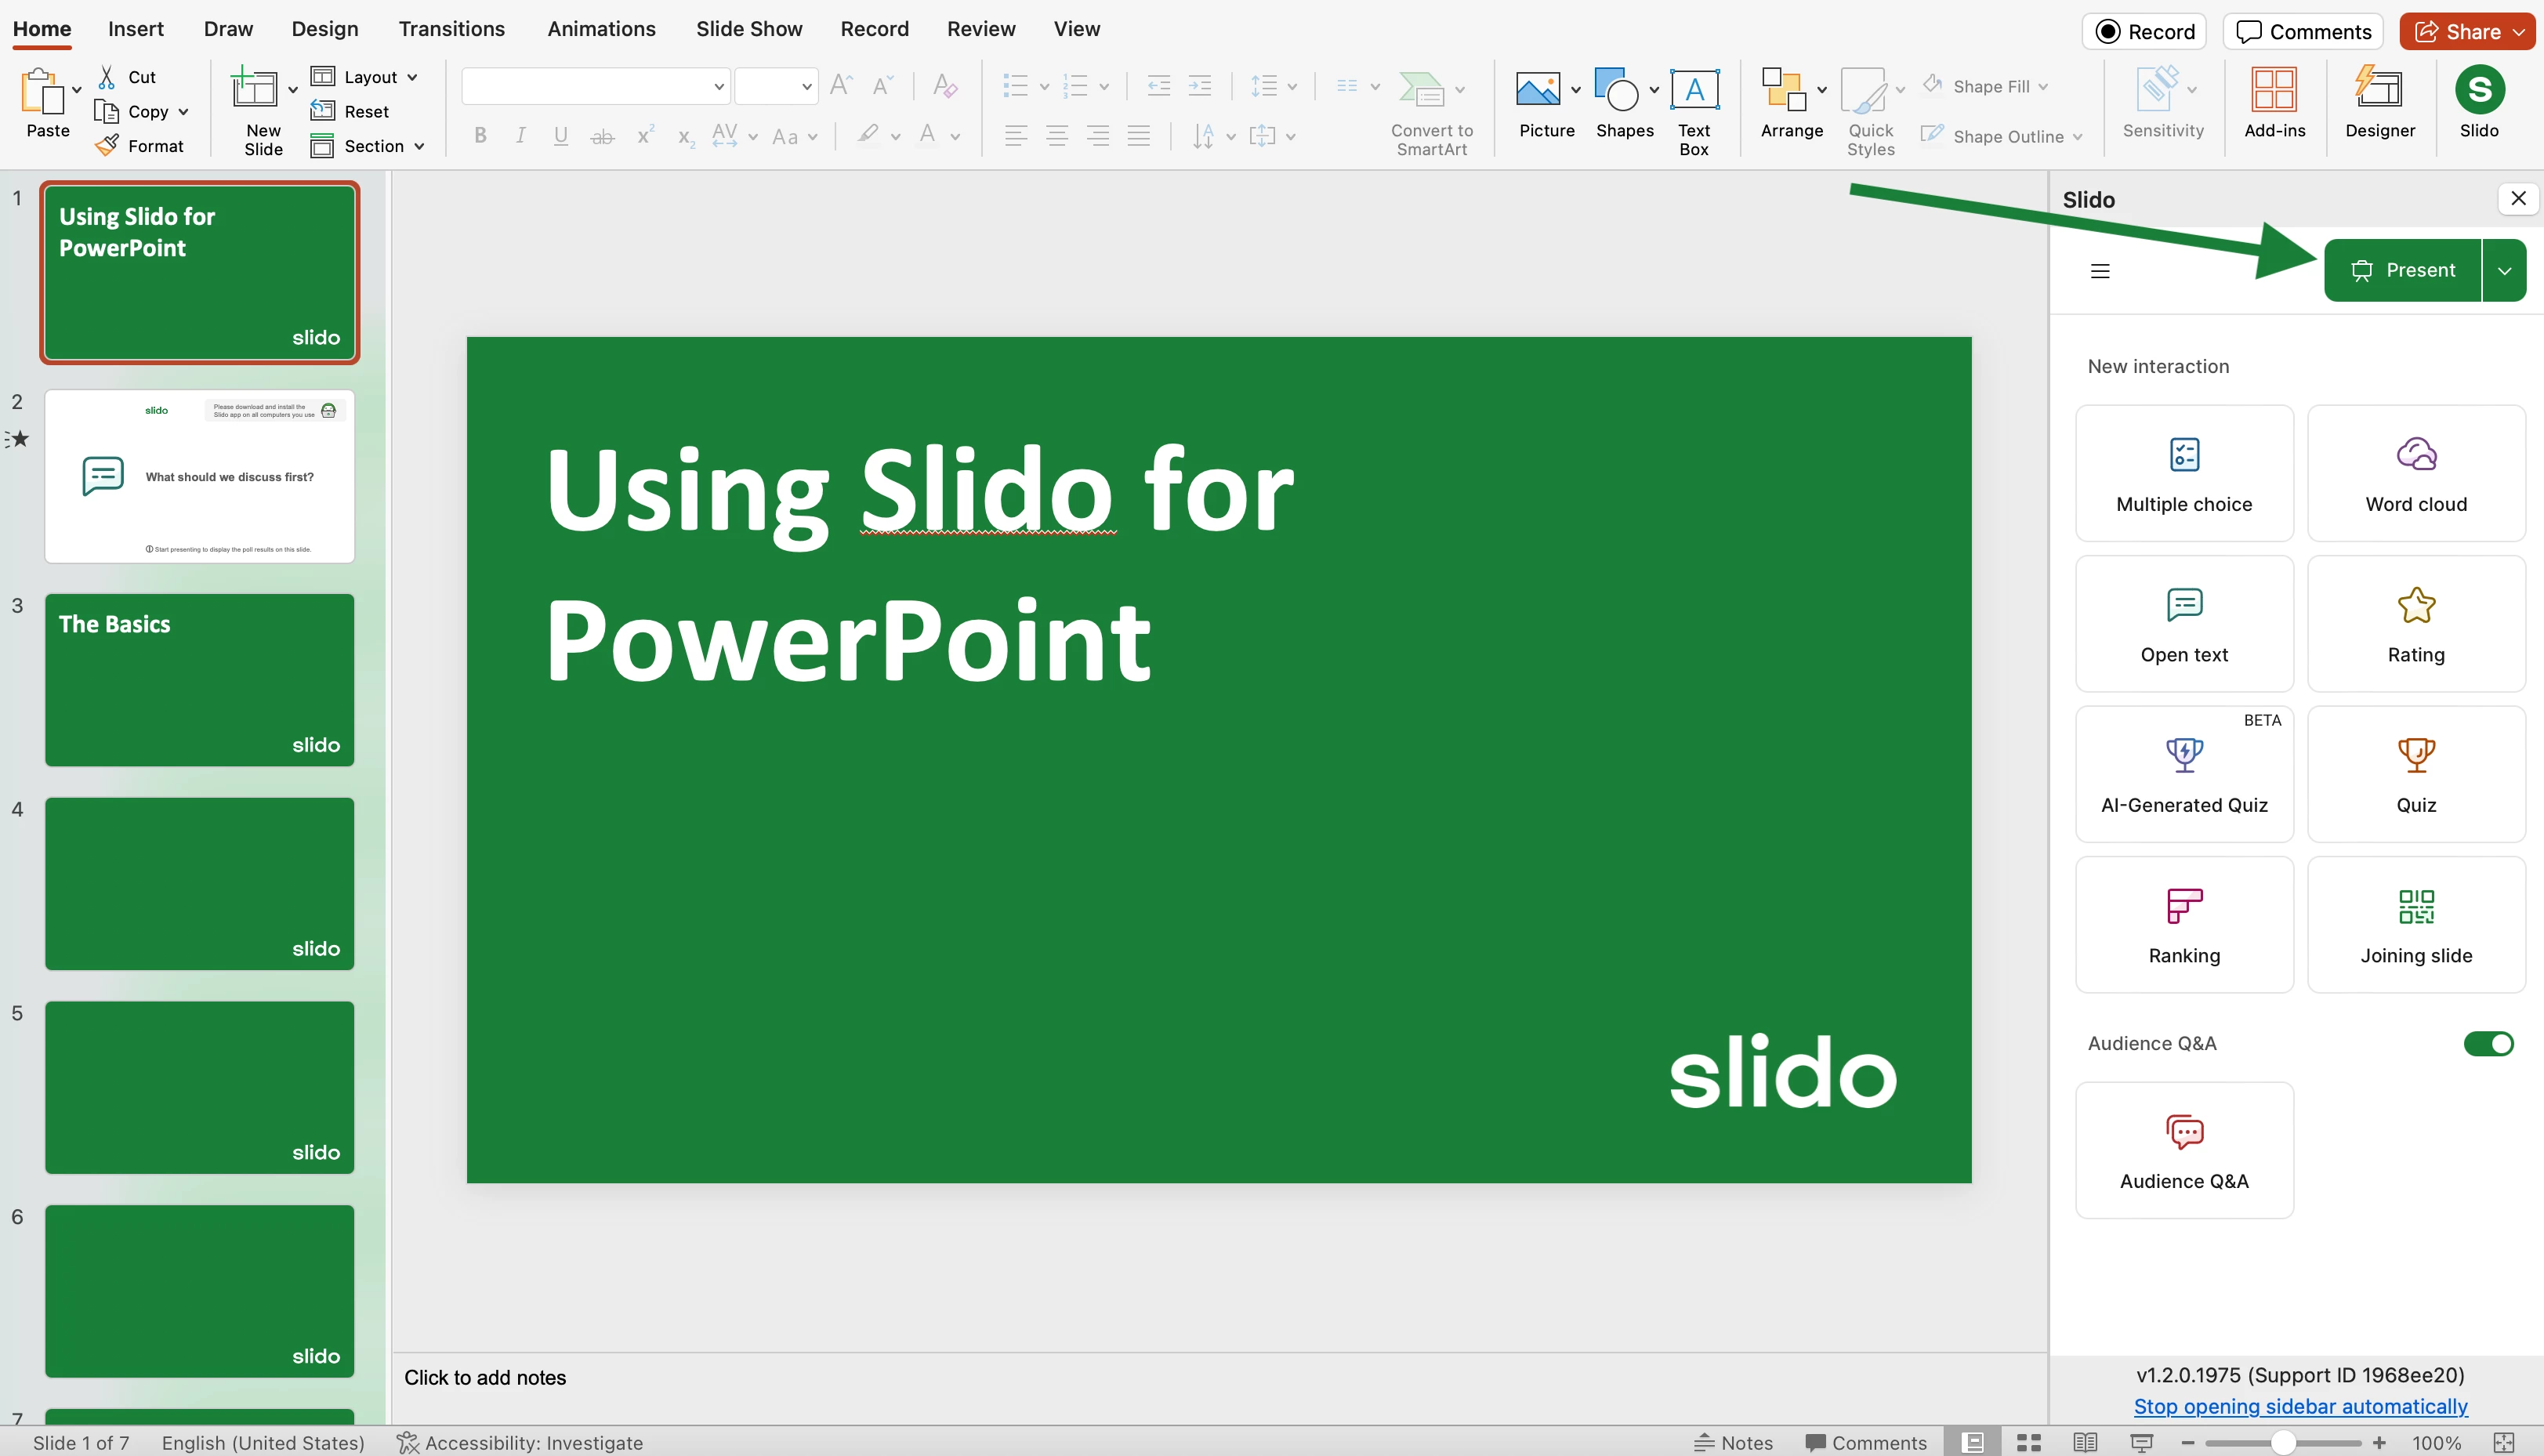Expand the Present button dropdown arrow

click(2505, 269)
